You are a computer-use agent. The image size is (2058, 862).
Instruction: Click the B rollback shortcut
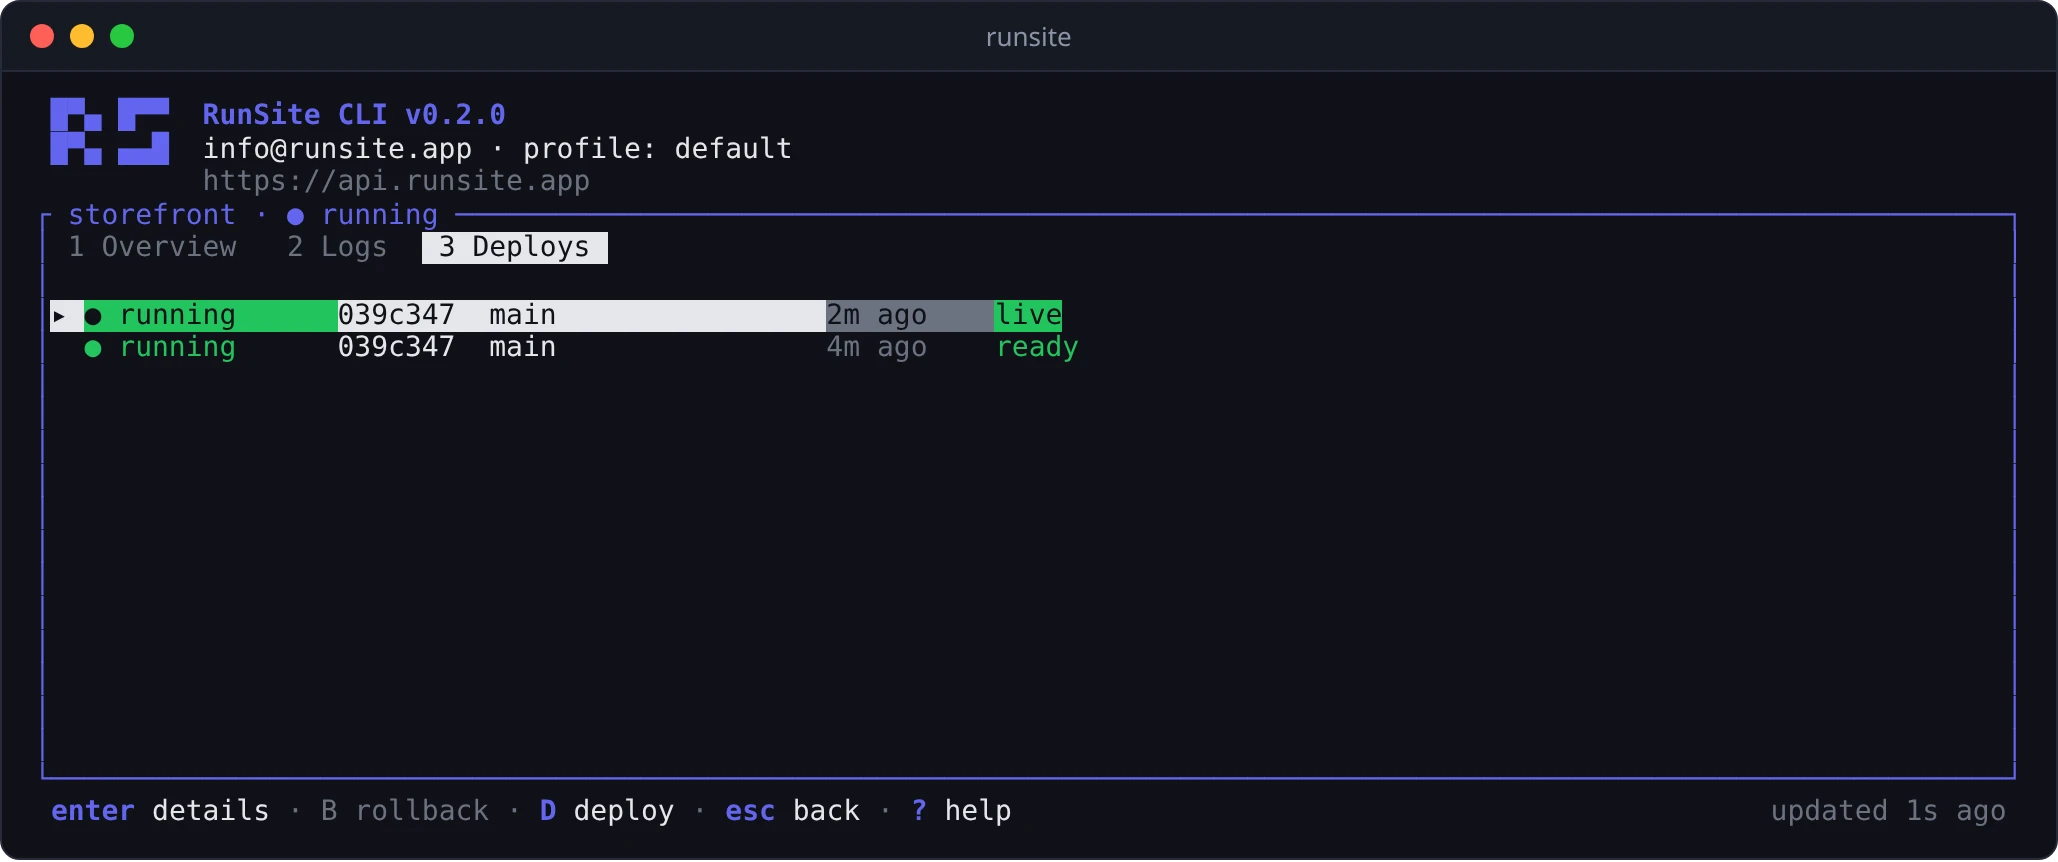[405, 810]
